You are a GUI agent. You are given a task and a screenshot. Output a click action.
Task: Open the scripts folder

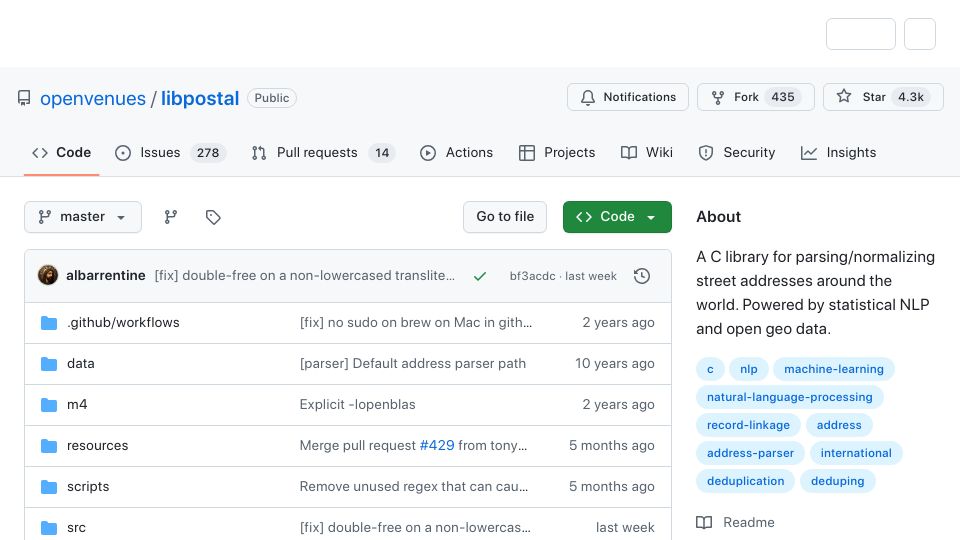coord(88,487)
